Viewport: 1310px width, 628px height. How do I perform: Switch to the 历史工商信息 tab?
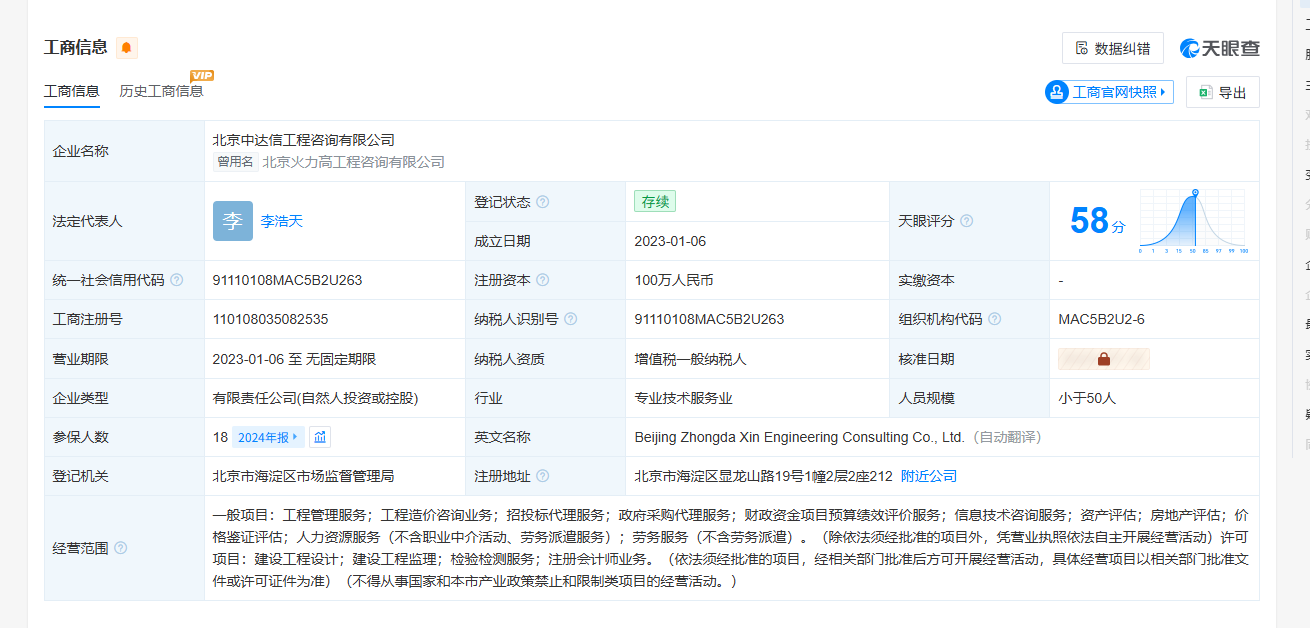coord(161,91)
